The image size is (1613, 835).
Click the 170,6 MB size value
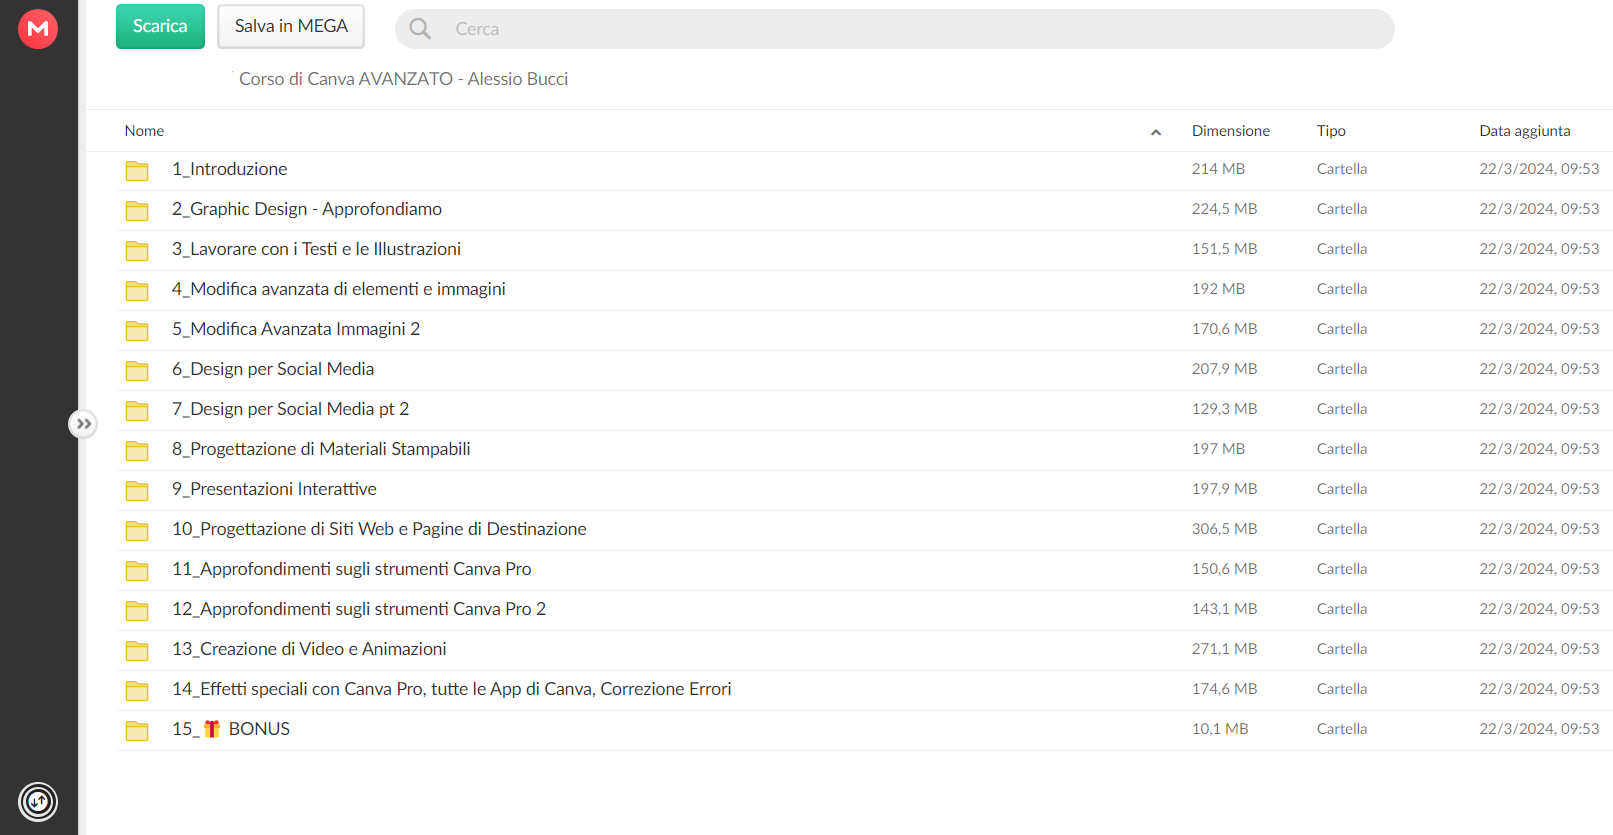[1224, 329]
